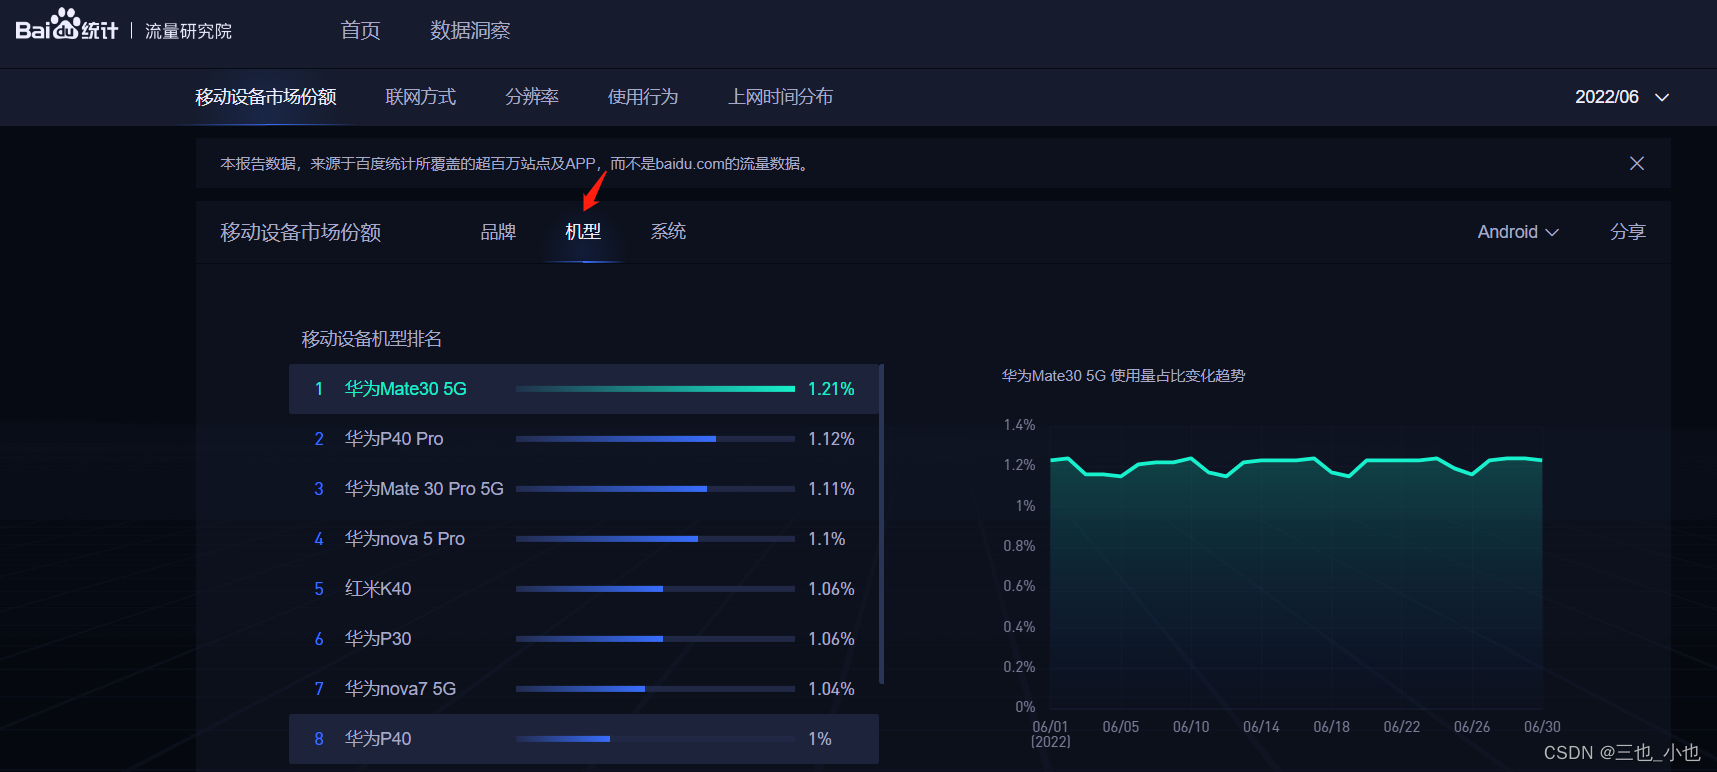Close the report data notice banner

1637,163
